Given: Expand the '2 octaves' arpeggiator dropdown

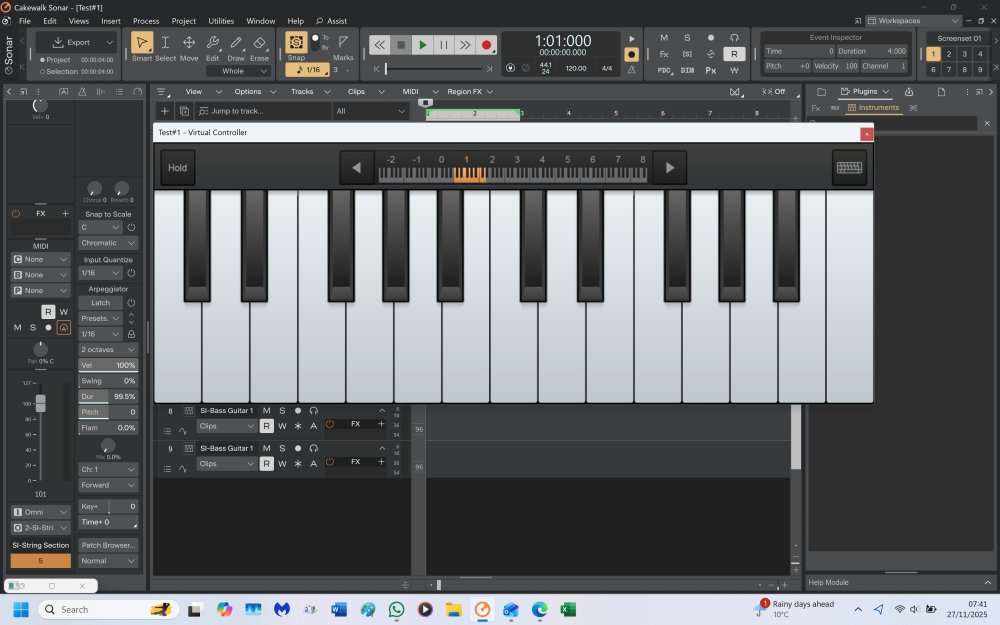Looking at the screenshot, I should (108, 350).
